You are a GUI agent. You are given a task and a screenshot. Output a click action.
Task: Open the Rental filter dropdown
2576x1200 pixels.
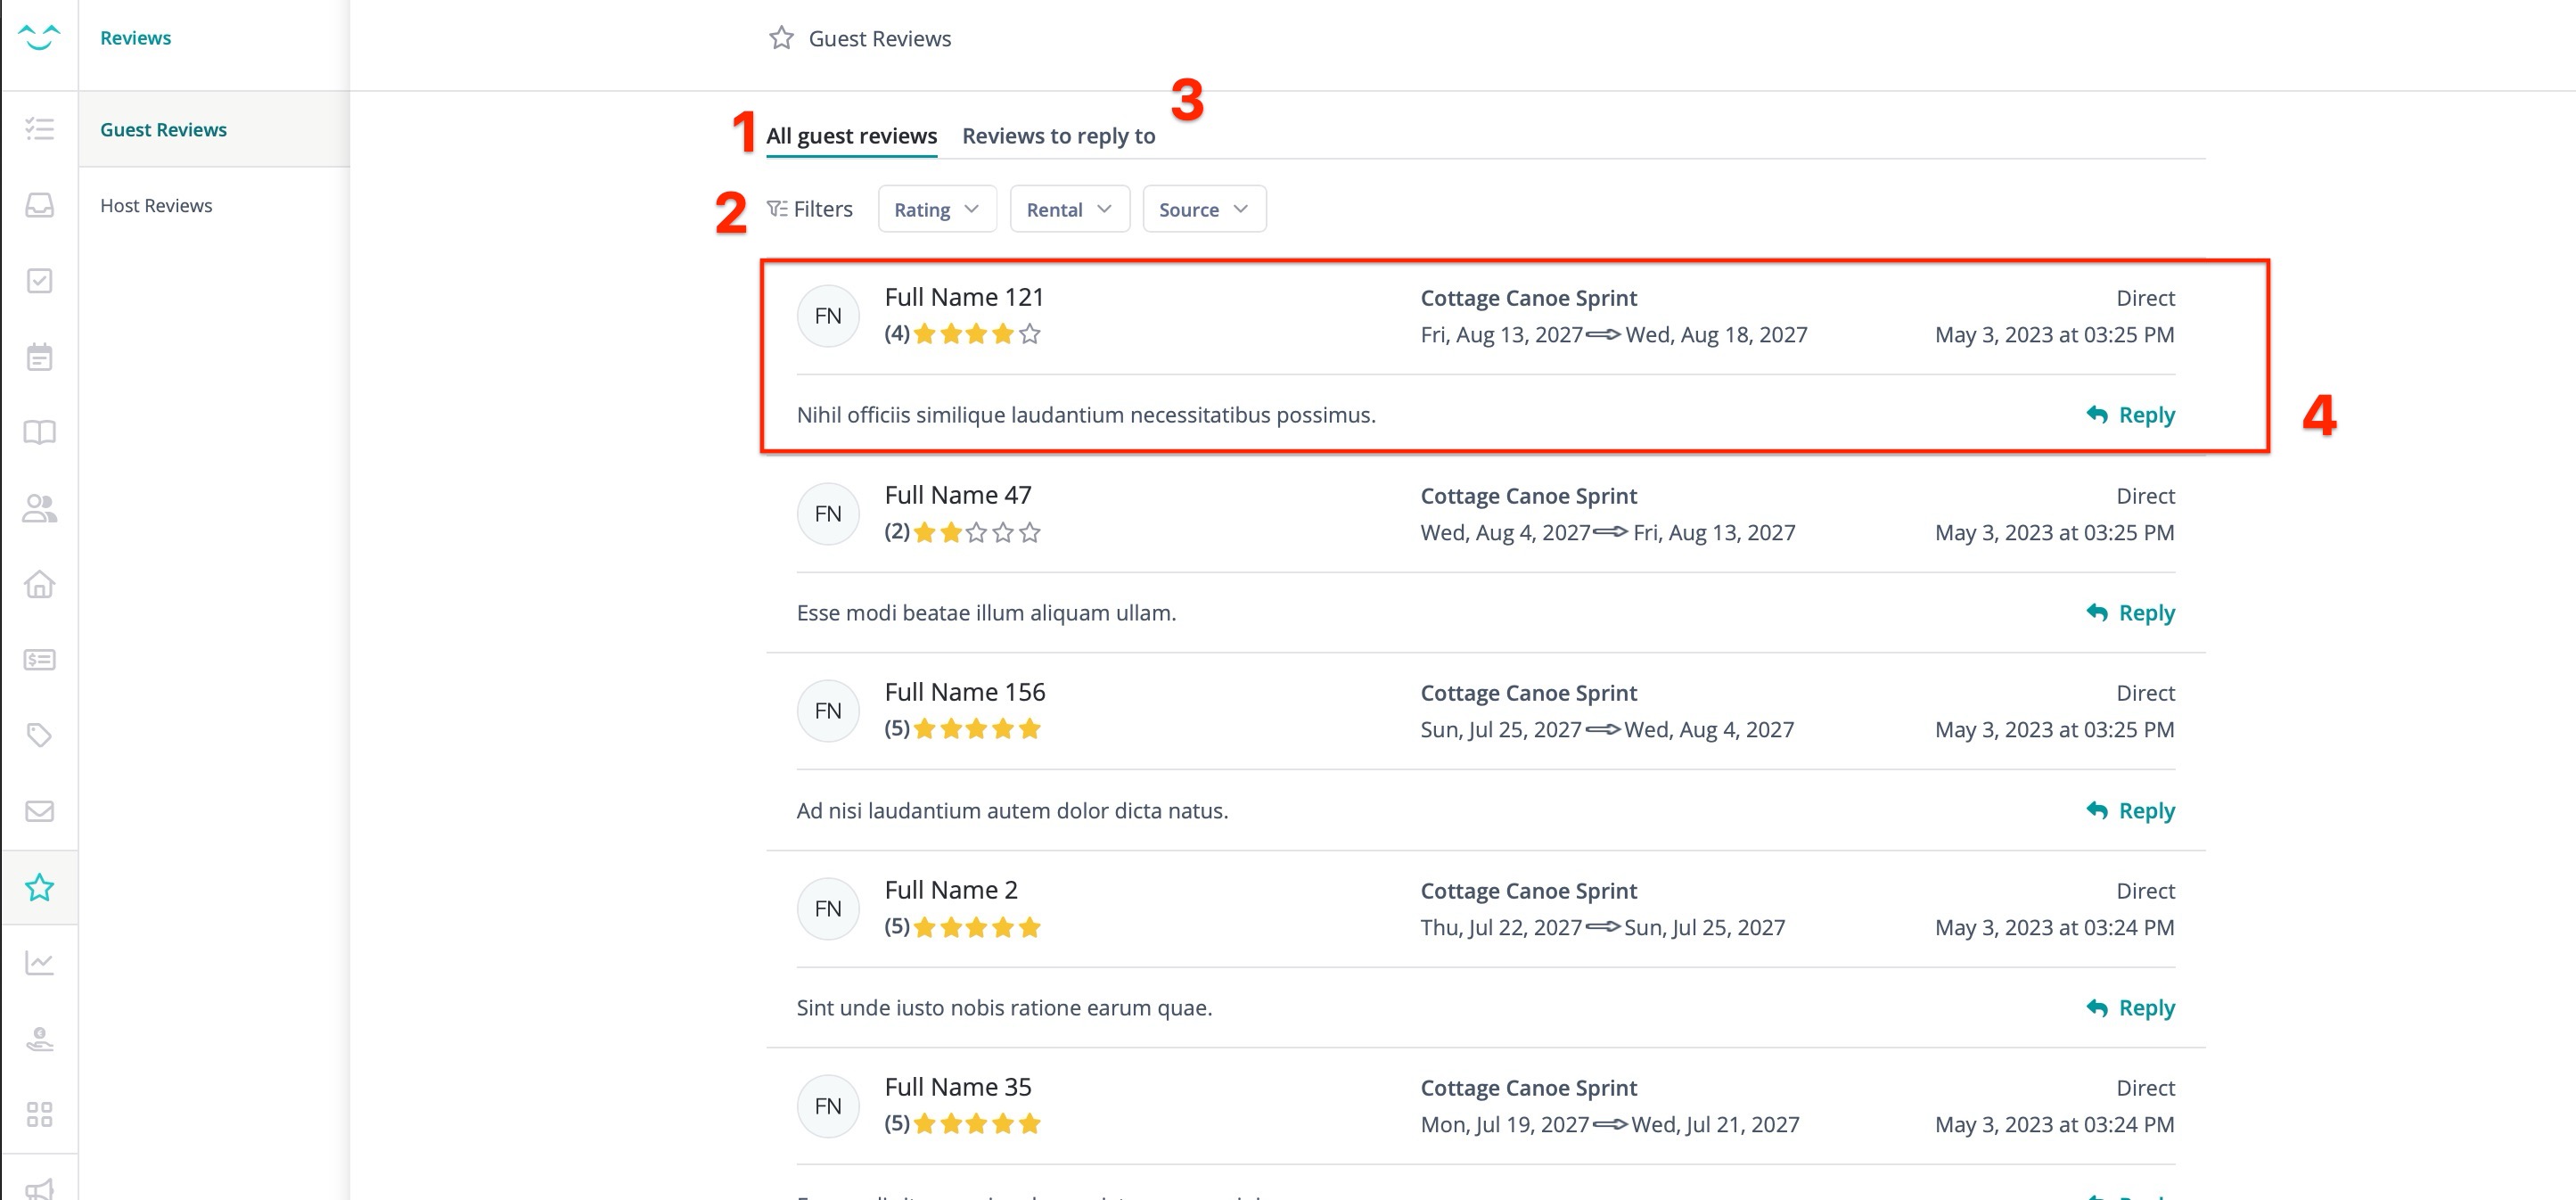pos(1068,208)
